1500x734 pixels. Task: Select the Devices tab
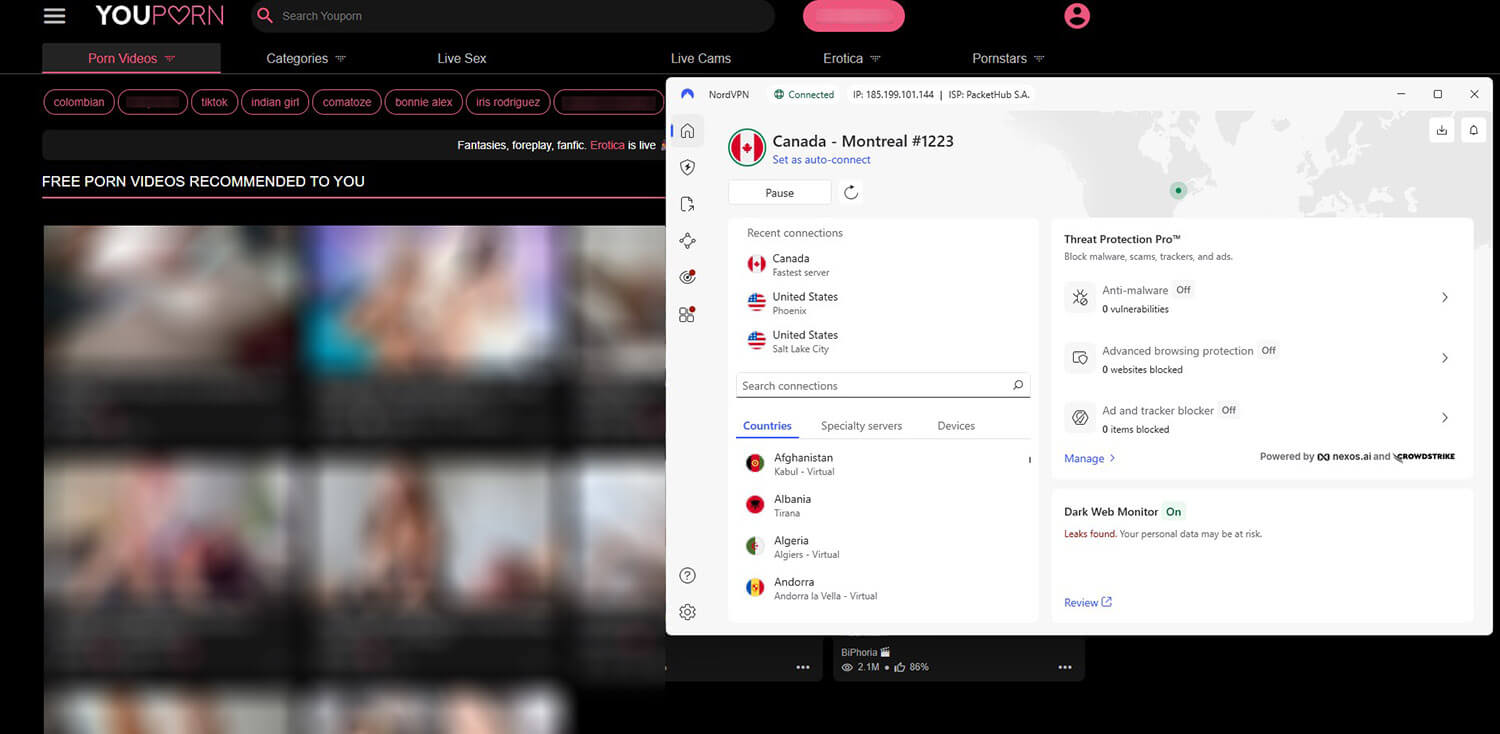point(954,425)
